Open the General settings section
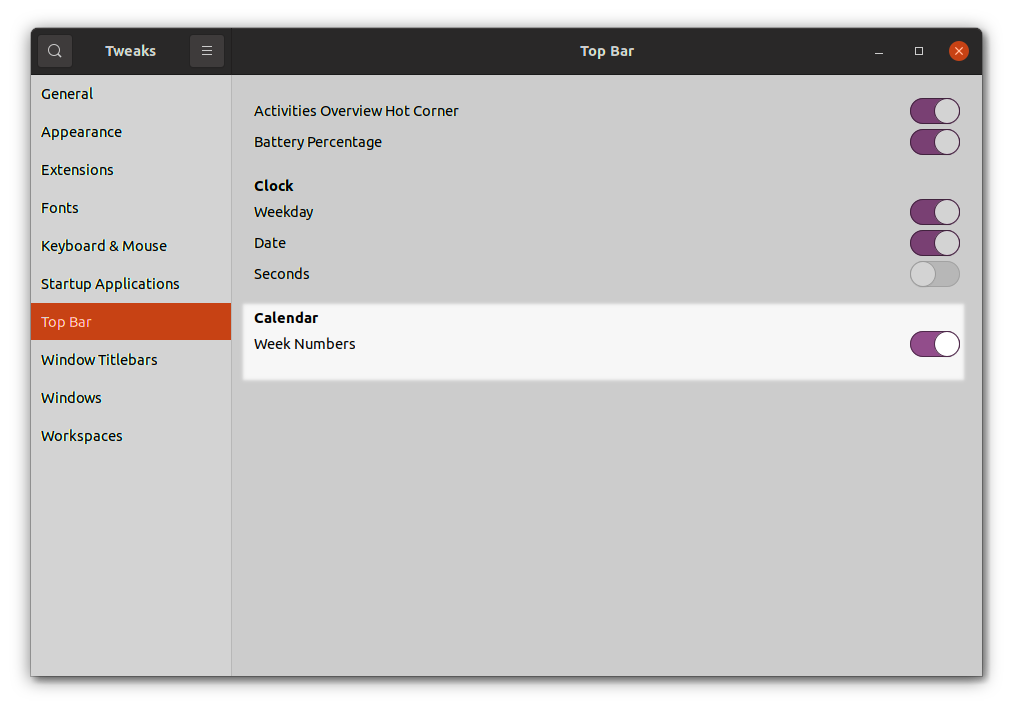The height and width of the screenshot is (714, 1017). pyautogui.click(x=67, y=94)
